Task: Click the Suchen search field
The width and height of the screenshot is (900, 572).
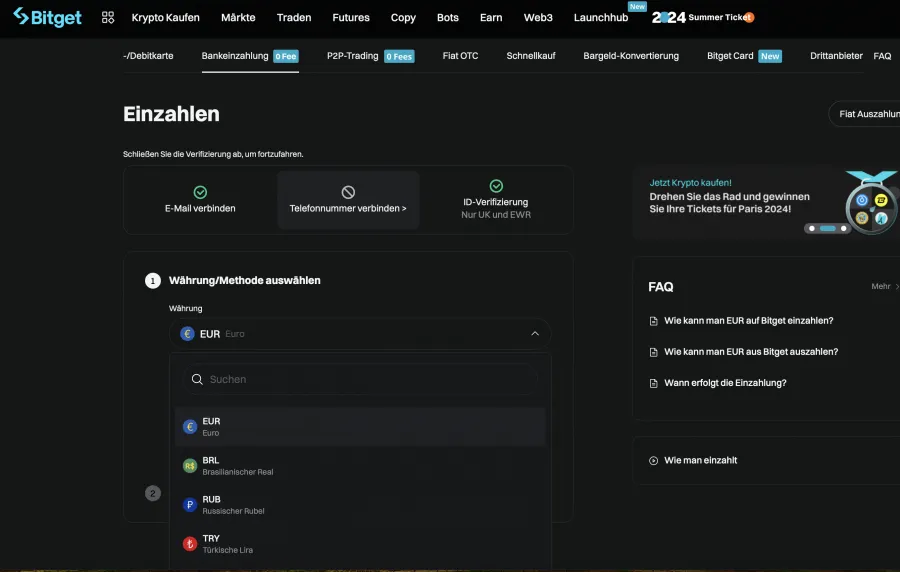Action: [x=360, y=379]
